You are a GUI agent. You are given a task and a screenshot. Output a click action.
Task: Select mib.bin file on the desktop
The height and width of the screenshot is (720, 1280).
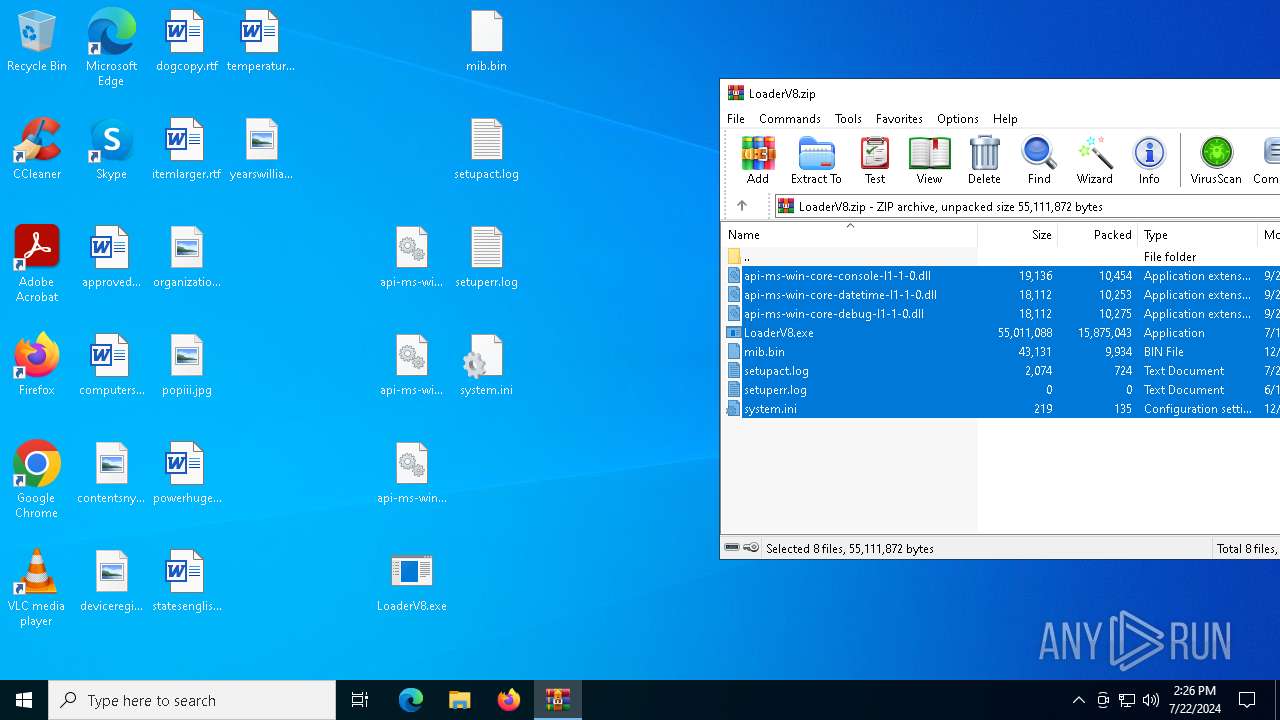point(486,41)
